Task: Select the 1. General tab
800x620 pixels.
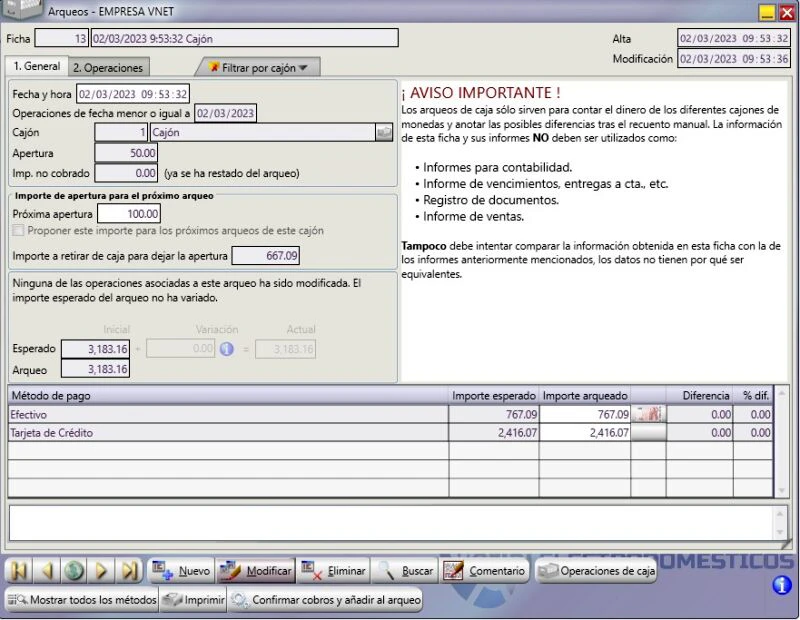Action: [x=37, y=66]
